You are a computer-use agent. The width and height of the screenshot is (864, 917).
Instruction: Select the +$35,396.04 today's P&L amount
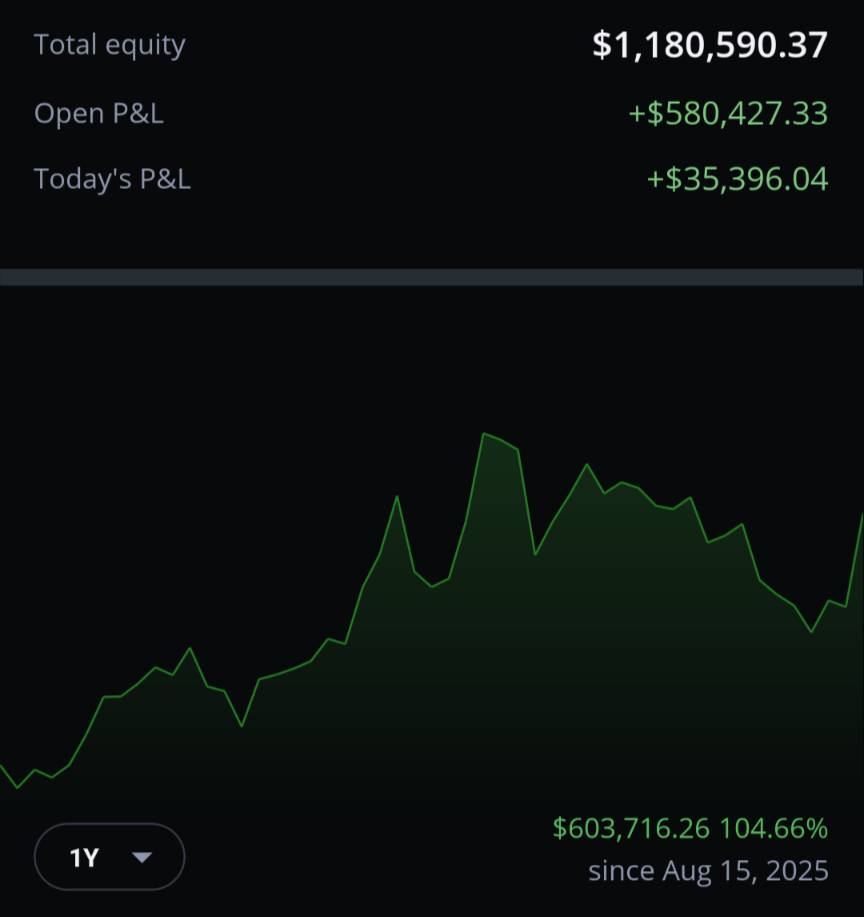tap(738, 179)
